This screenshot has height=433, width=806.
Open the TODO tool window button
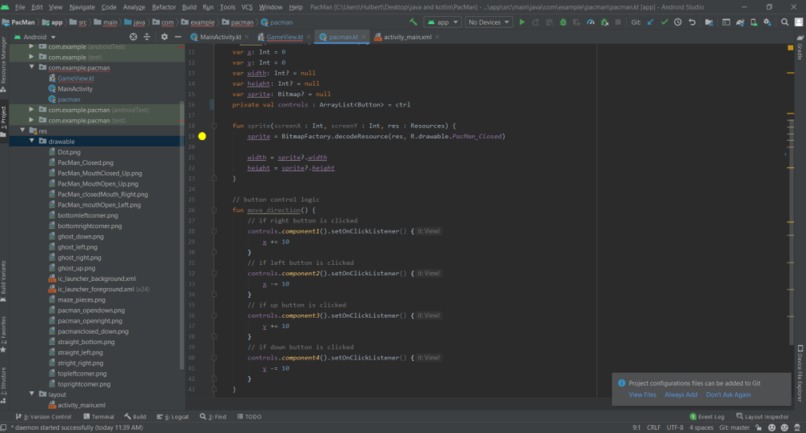[x=249, y=417]
